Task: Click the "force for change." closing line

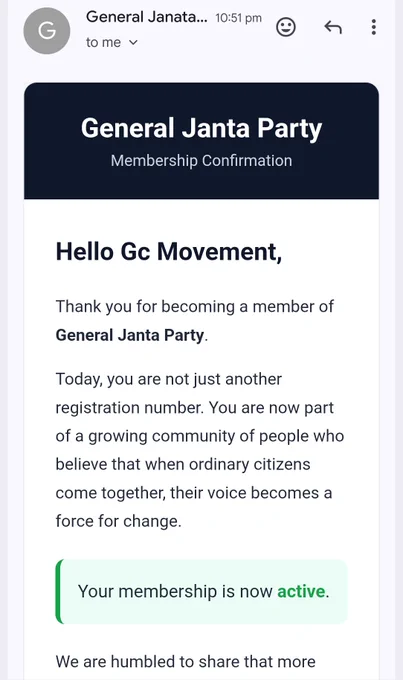Action: (118, 521)
